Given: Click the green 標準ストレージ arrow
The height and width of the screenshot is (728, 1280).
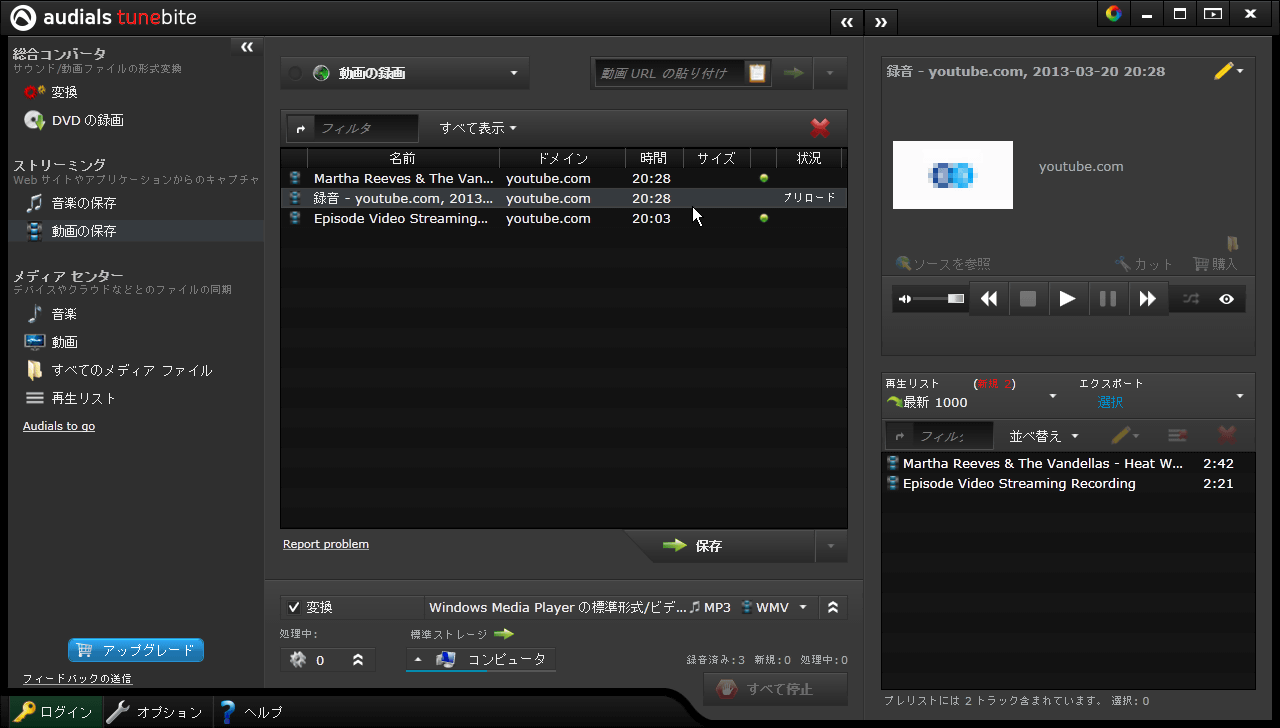Looking at the screenshot, I should pos(503,634).
